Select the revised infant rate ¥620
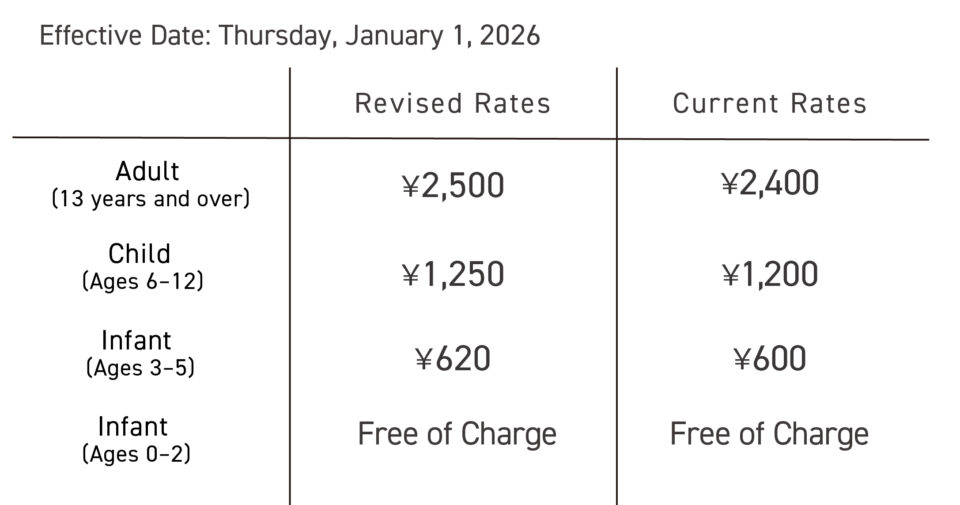The width and height of the screenshot is (960, 505). [x=452, y=358]
